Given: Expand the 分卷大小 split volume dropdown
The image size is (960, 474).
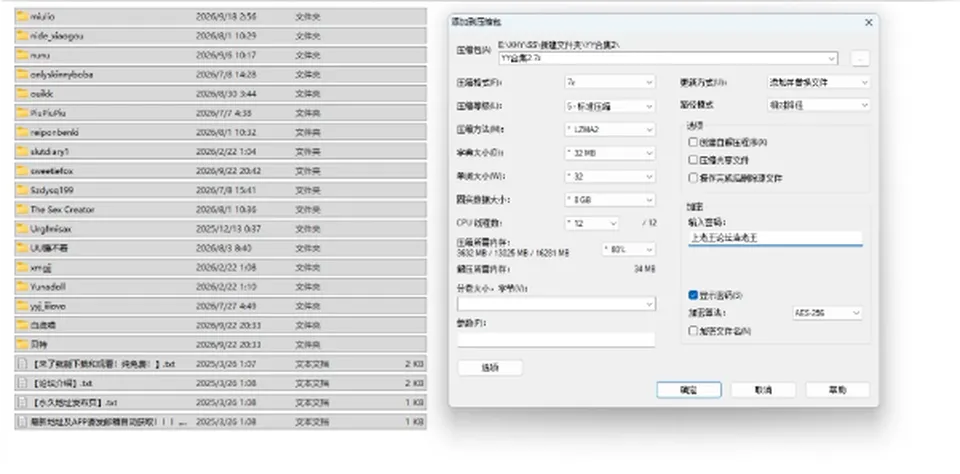Looking at the screenshot, I should [649, 304].
